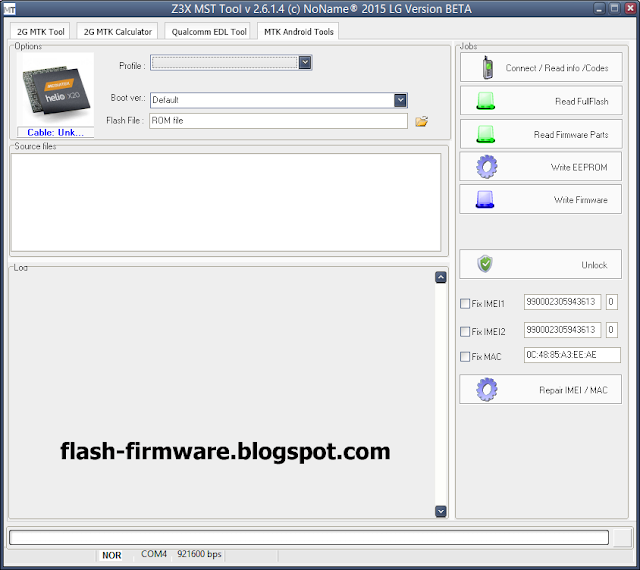
Task: Click the 921600 bps status bar entry
Action: click(199, 554)
